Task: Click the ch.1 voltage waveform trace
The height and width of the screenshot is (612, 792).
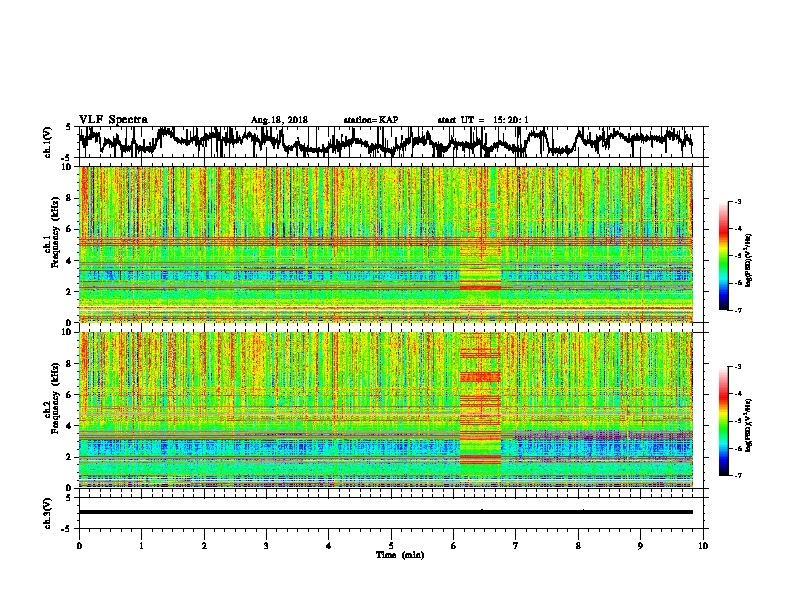Action: [x=385, y=142]
